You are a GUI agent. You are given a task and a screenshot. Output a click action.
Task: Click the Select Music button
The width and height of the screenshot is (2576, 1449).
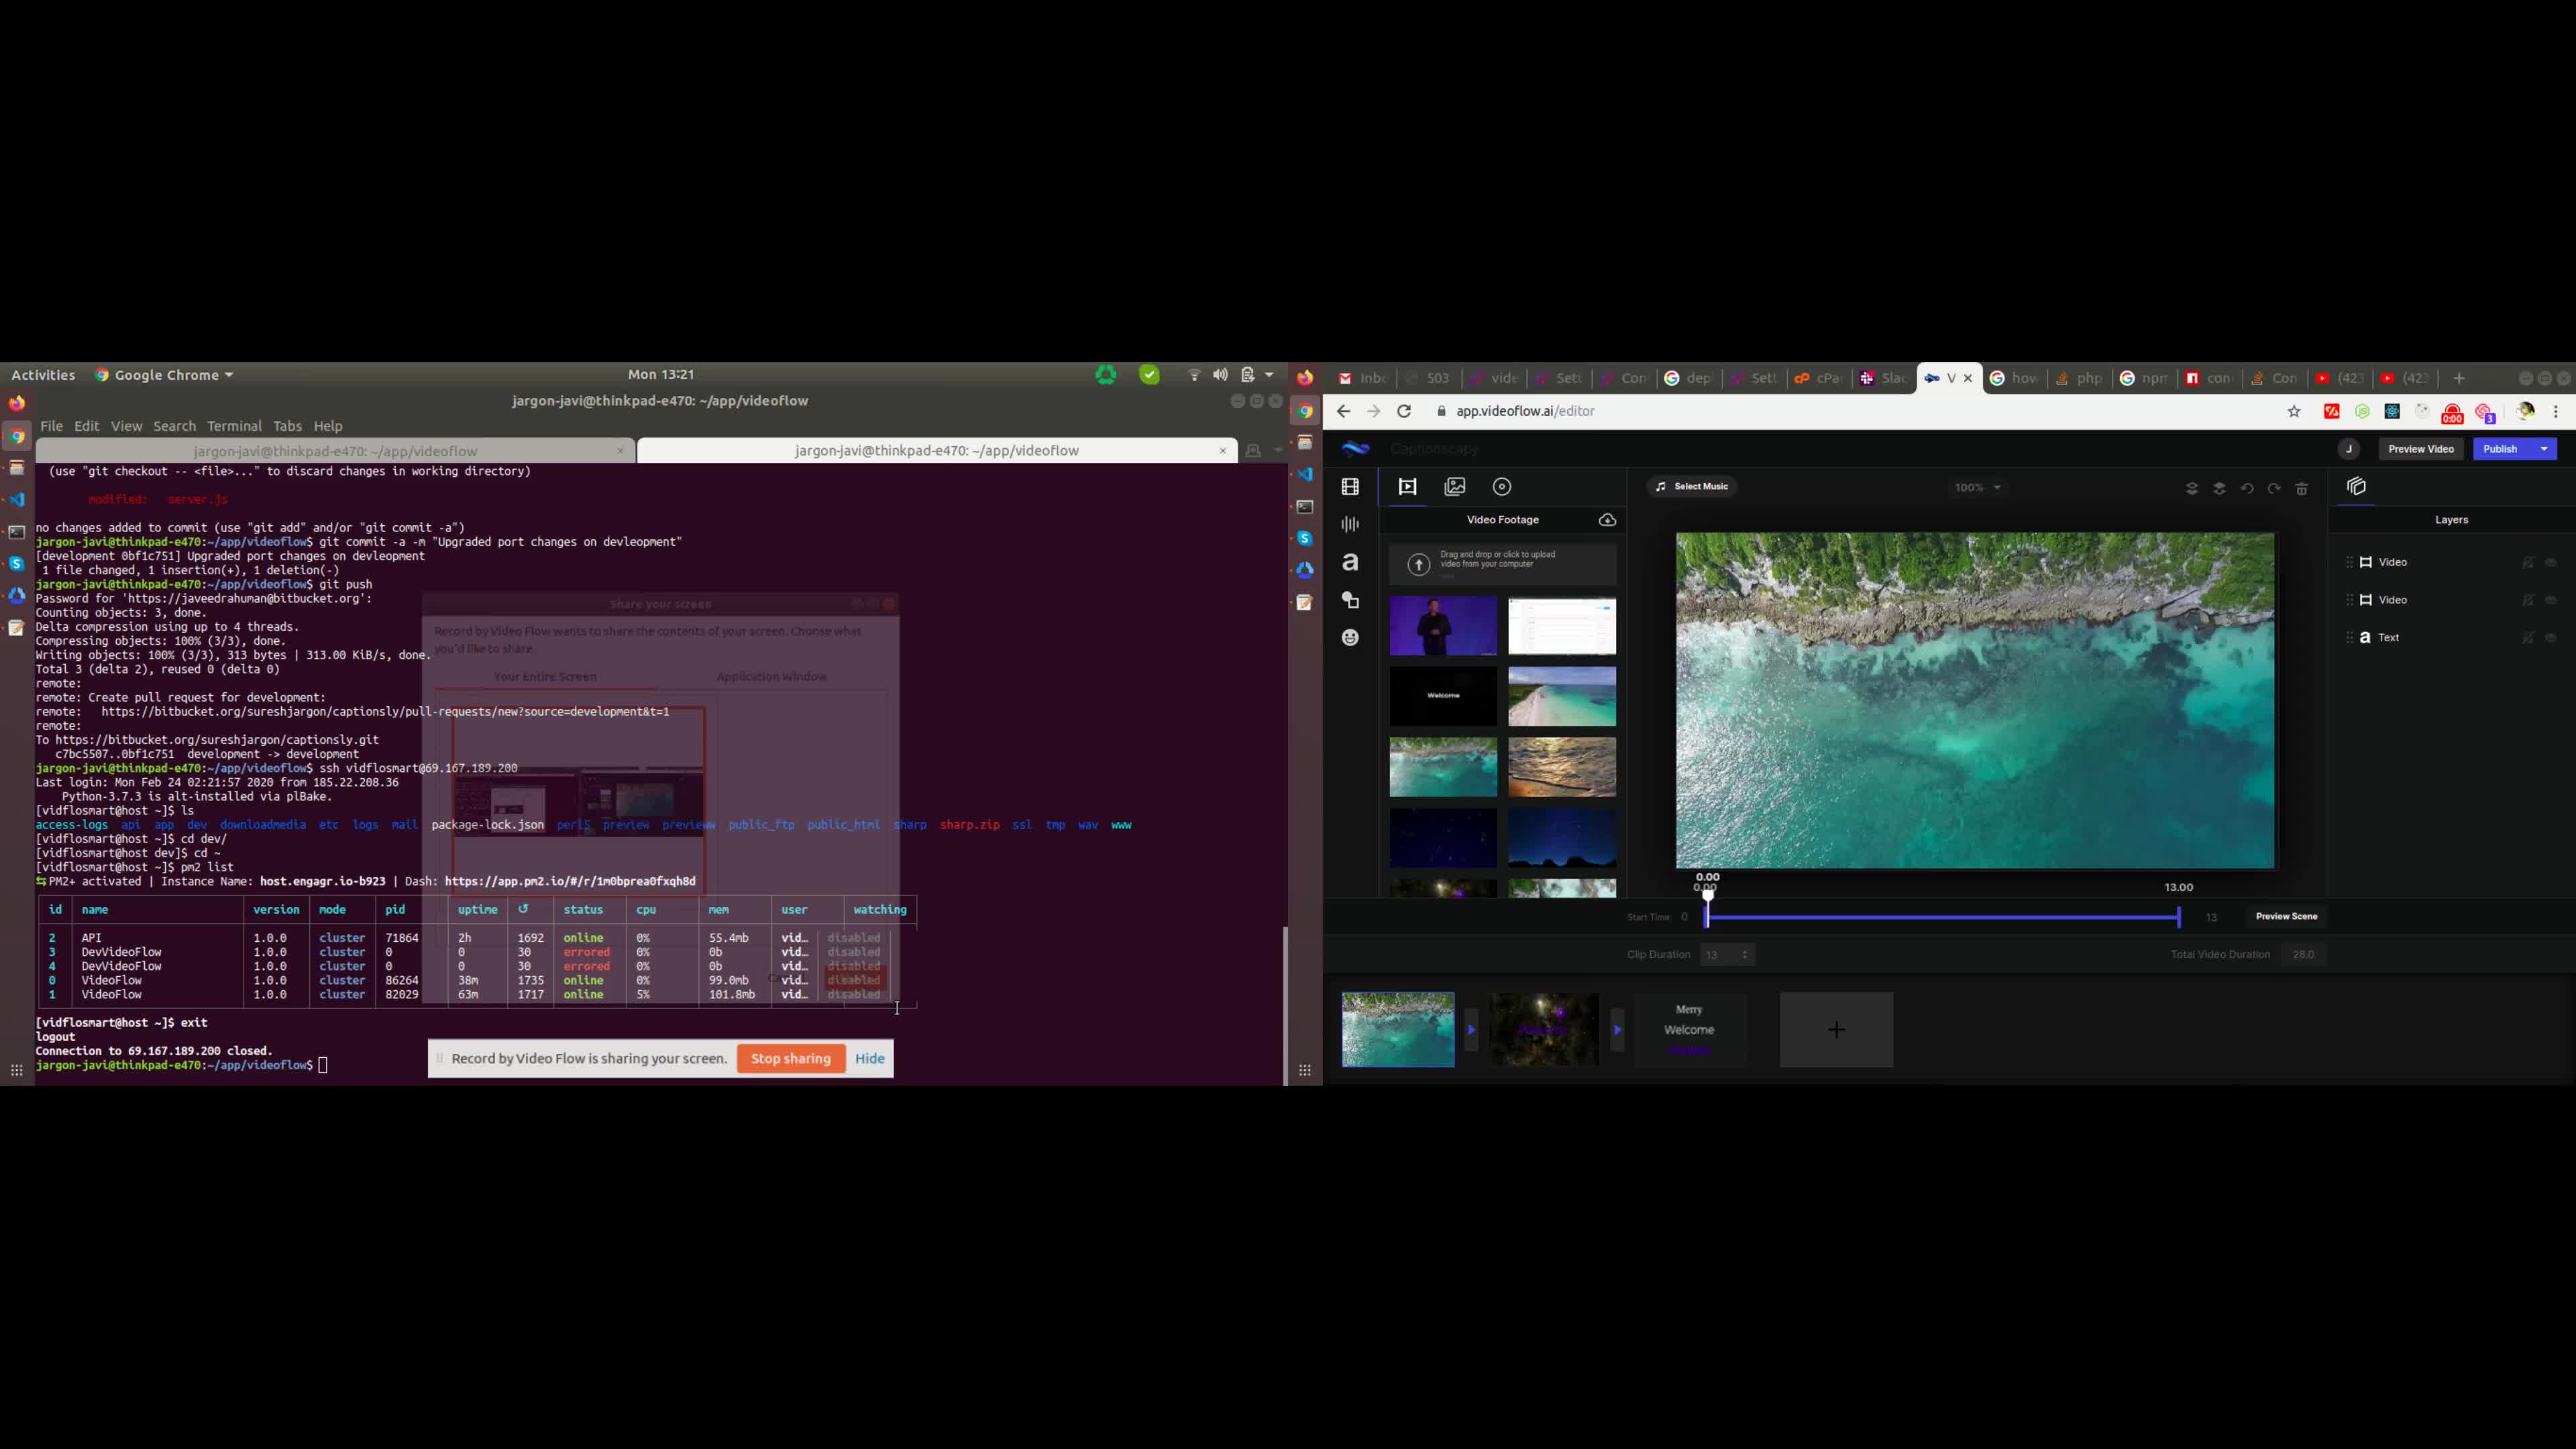pos(1692,487)
